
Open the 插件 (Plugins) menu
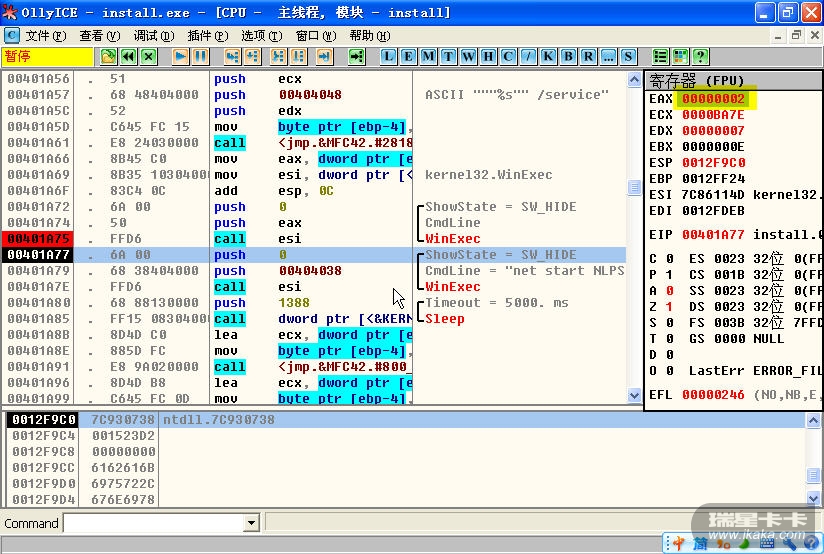(206, 35)
